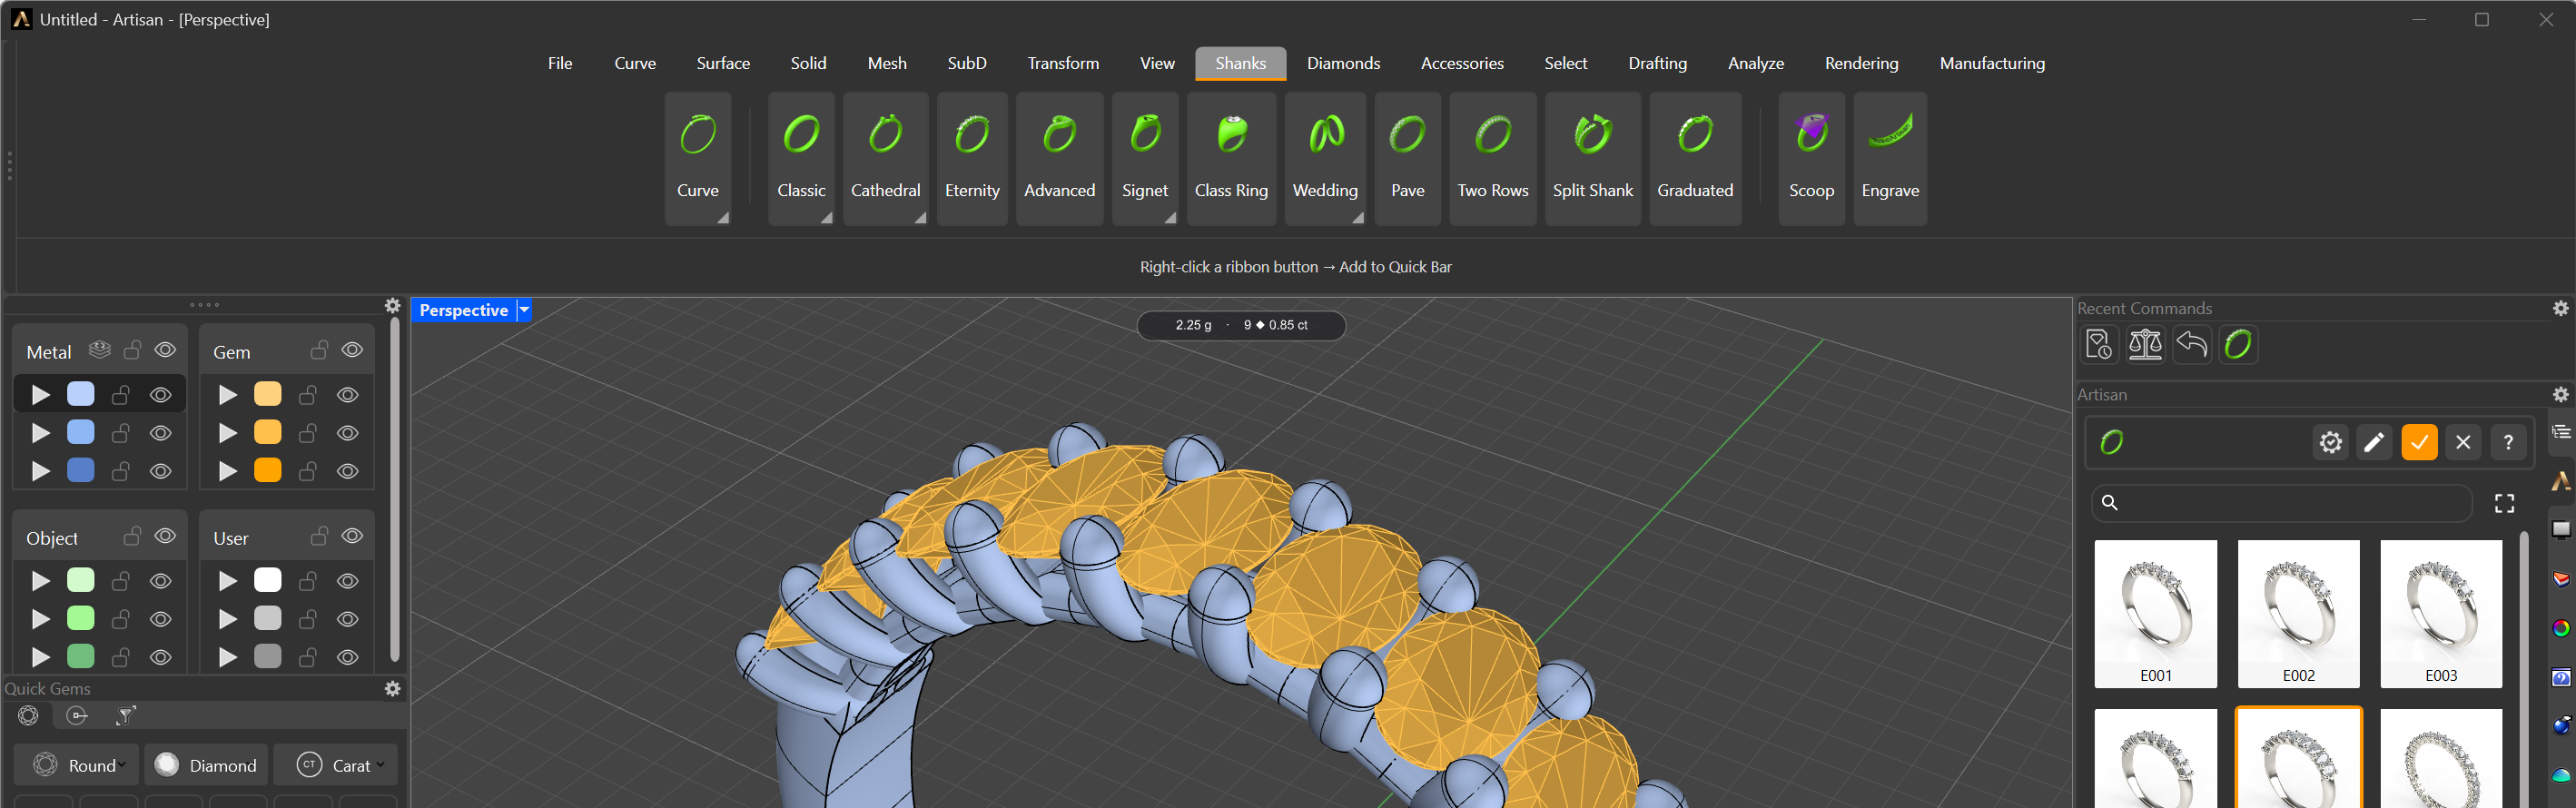Screen dimensions: 2576x808
Task: Toggle User group visibility eye
Action: (x=352, y=536)
